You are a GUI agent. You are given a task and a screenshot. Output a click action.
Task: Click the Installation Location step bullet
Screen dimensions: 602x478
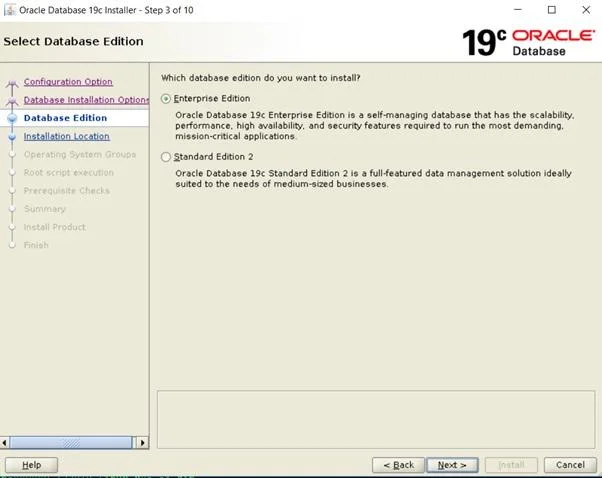[x=12, y=137]
